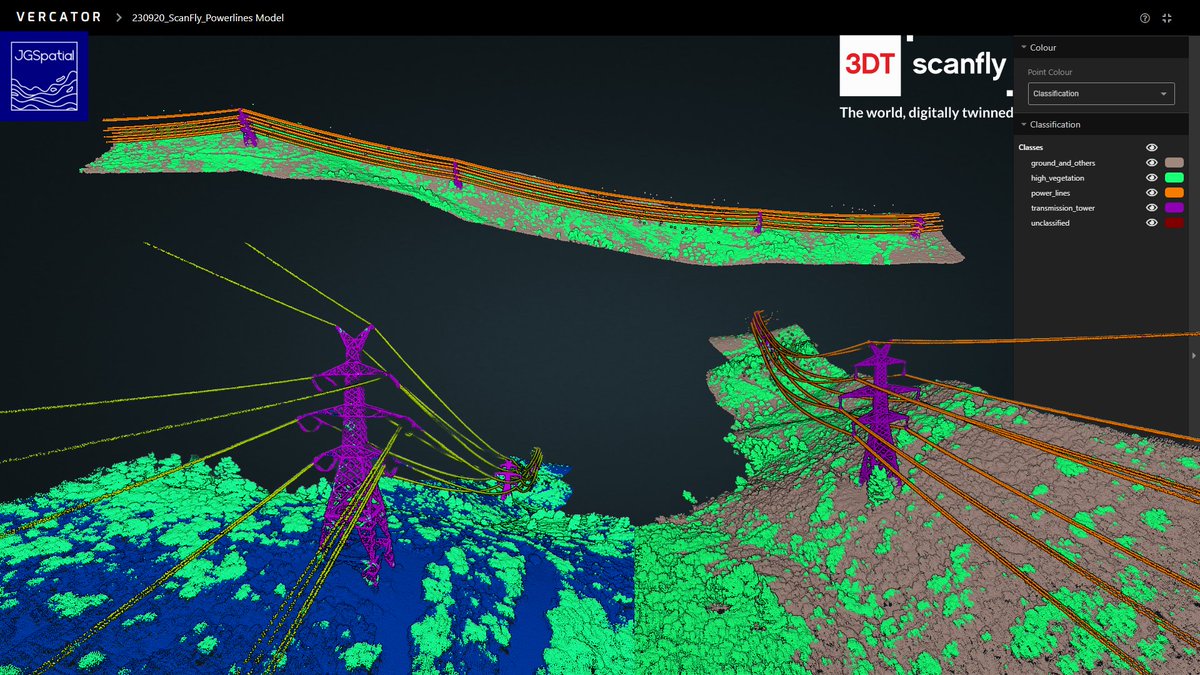
Task: Toggle visibility of unclassified class
Action: click(x=1152, y=222)
